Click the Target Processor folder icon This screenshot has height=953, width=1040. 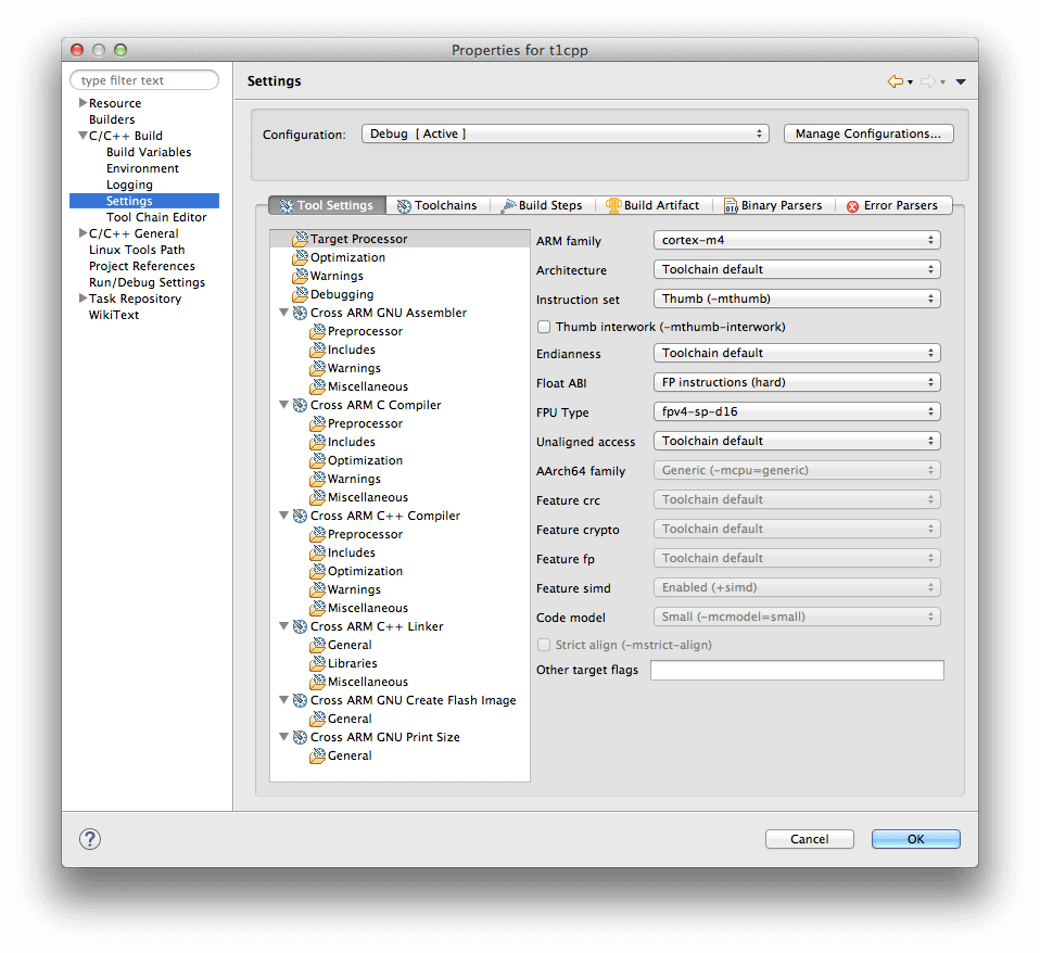(x=299, y=239)
